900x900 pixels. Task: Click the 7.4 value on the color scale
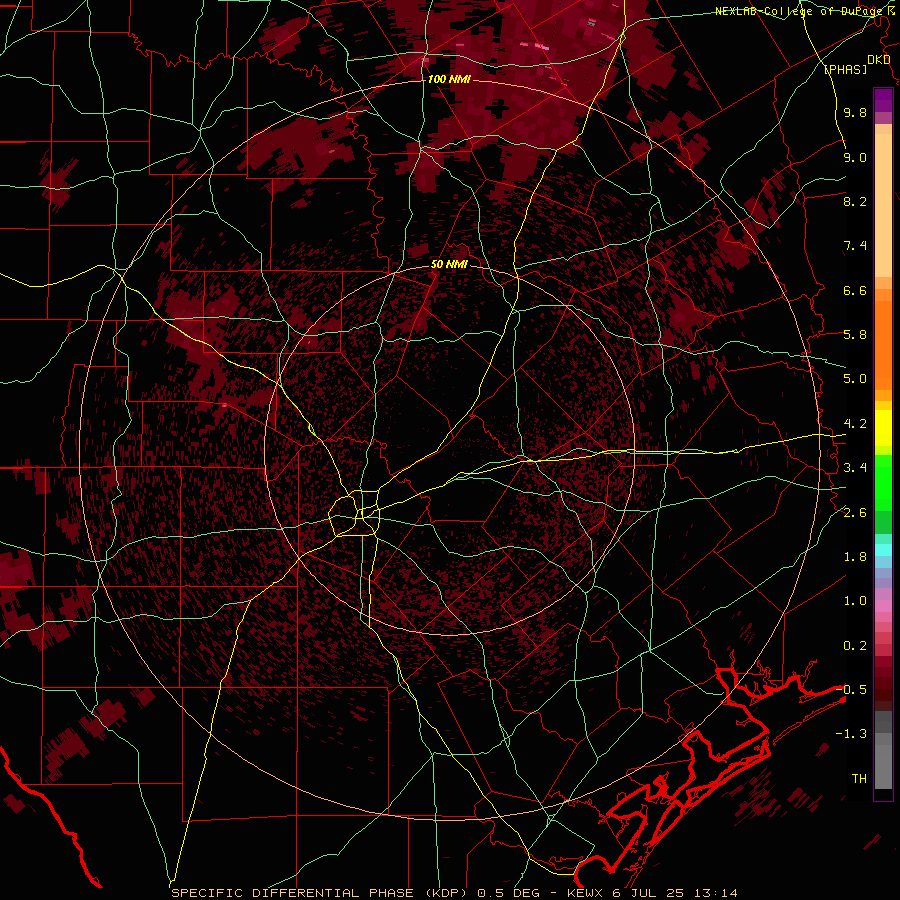coord(855,246)
